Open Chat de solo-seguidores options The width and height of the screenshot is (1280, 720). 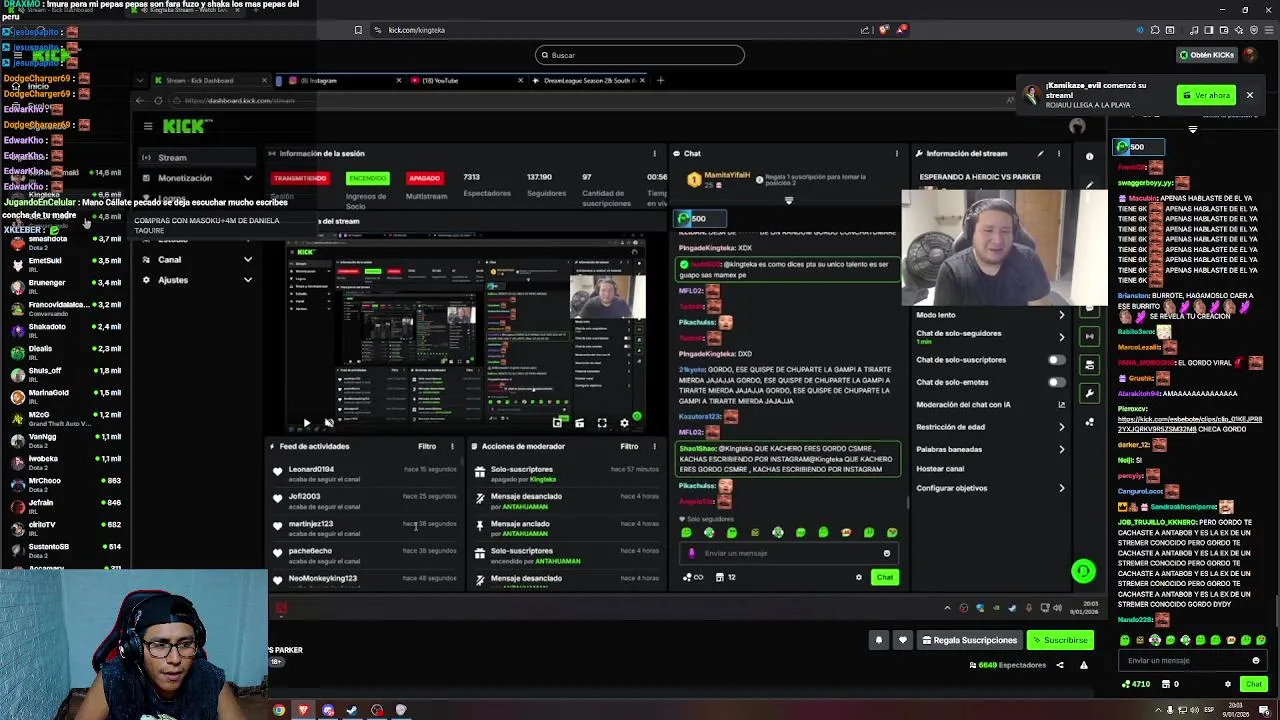click(990, 336)
